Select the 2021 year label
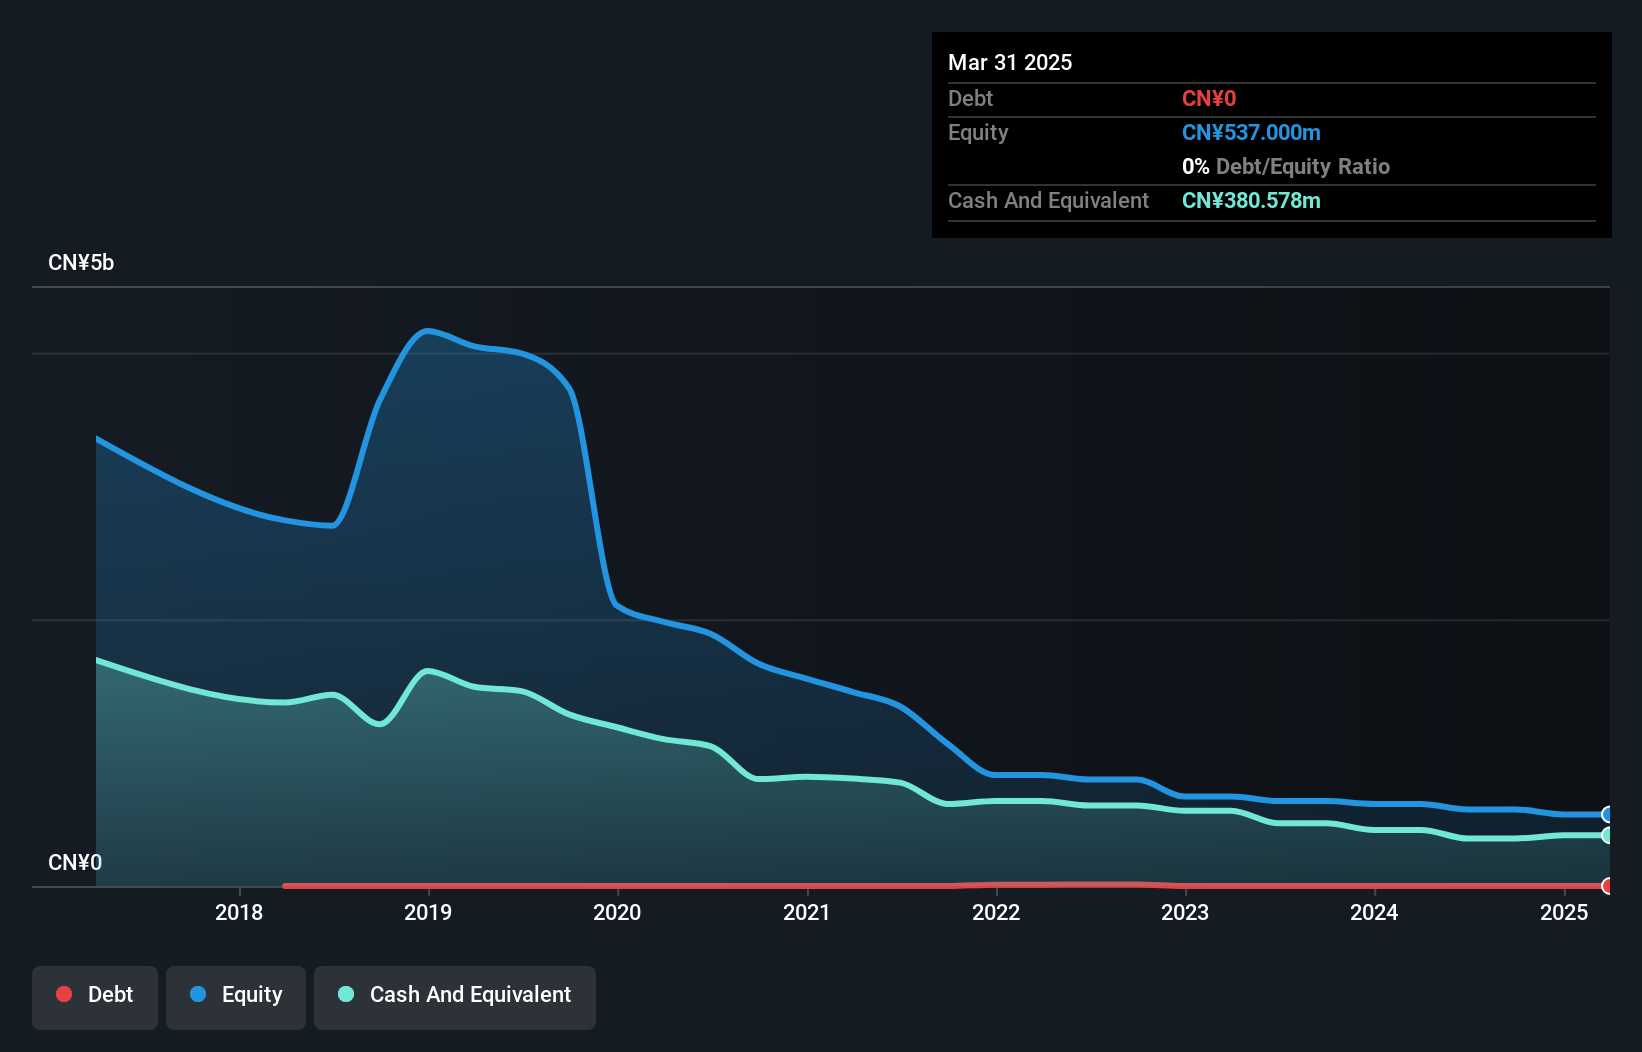Image resolution: width=1642 pixels, height=1052 pixels. click(808, 912)
